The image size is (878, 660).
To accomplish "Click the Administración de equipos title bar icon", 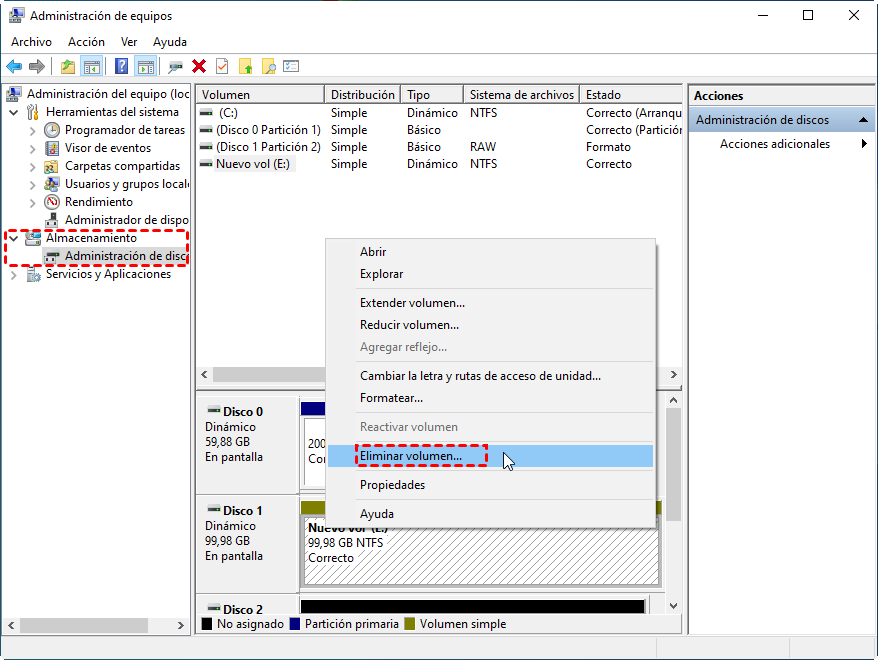I will point(17,16).
